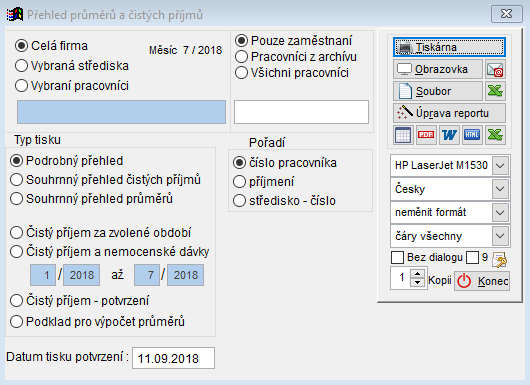Click the key settings icon beside checkbox 9
Image resolution: width=530 pixels, height=385 pixels.
click(x=499, y=260)
